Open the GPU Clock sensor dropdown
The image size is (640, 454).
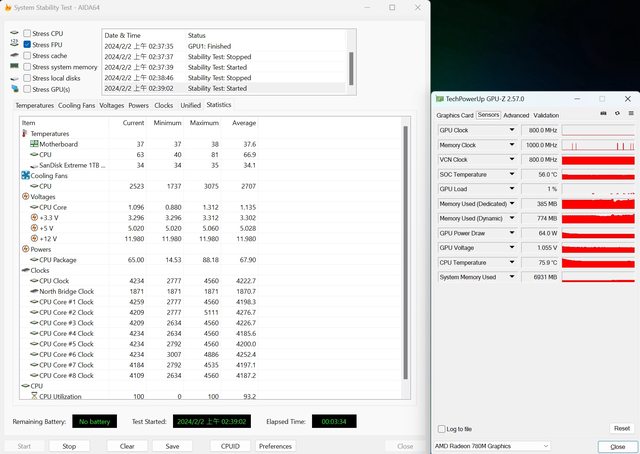pyautogui.click(x=514, y=130)
